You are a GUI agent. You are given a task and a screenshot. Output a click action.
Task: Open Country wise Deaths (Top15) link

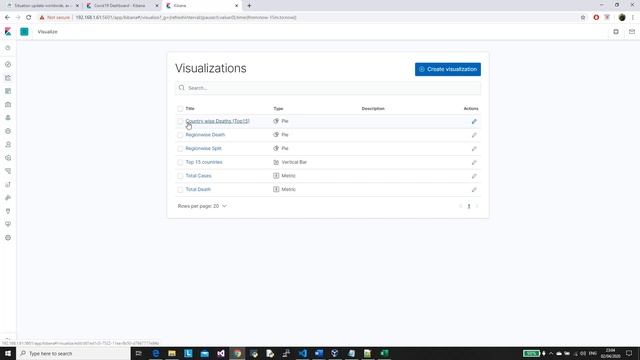pos(217,121)
